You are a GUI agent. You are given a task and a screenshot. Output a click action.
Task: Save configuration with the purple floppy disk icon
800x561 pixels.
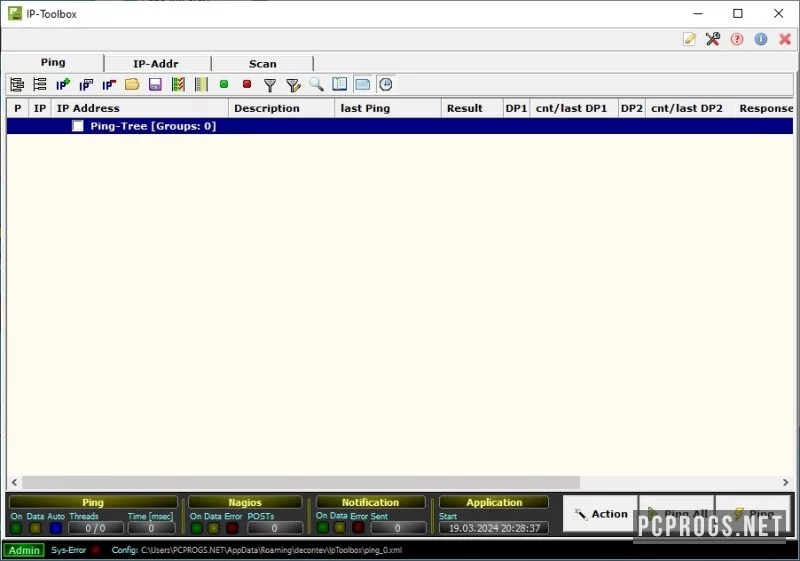[x=155, y=85]
